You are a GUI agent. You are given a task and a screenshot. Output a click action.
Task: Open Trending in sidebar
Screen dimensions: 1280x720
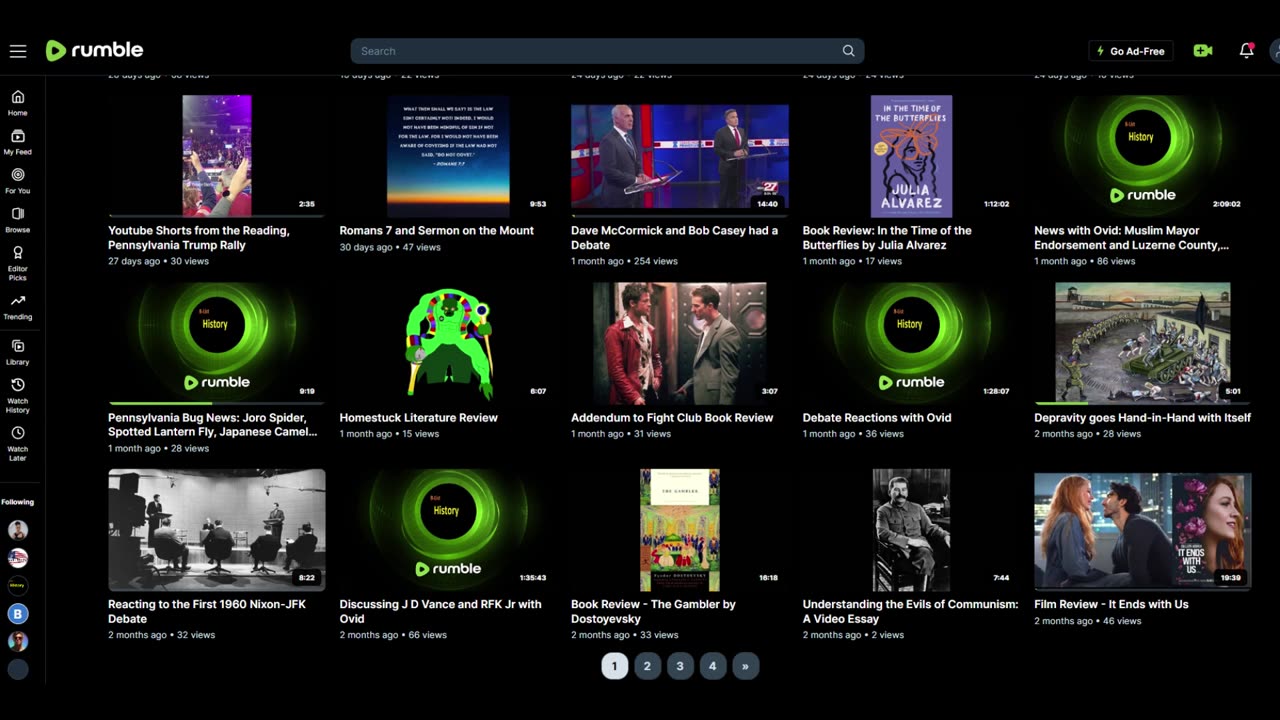pos(18,307)
